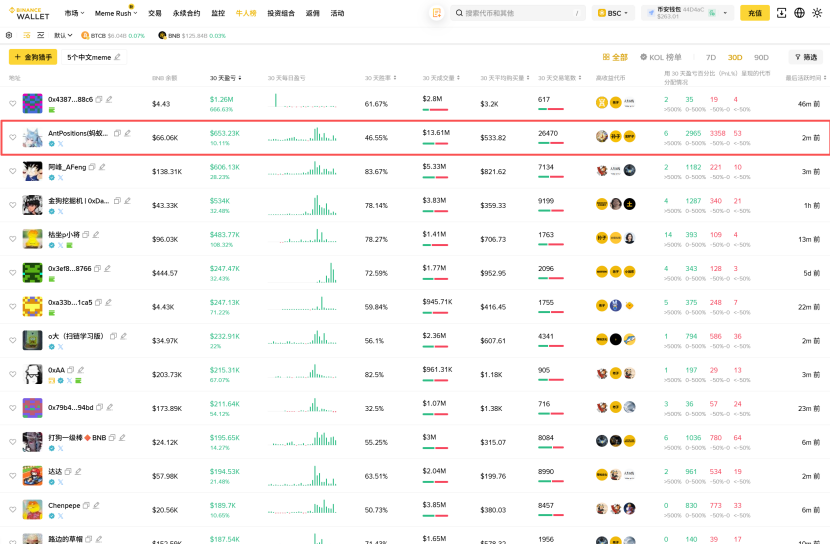The height and width of the screenshot is (544, 830).
Task: Go to 交易 nav item
Action: point(155,13)
